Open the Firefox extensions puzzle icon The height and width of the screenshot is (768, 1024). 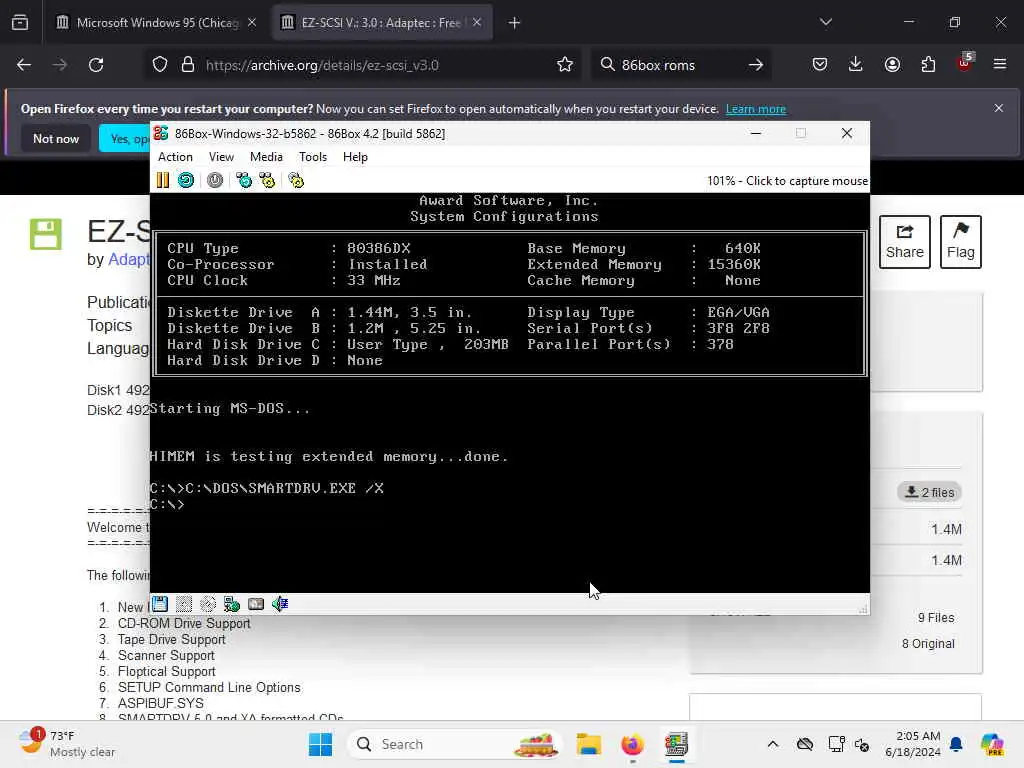coord(928,65)
